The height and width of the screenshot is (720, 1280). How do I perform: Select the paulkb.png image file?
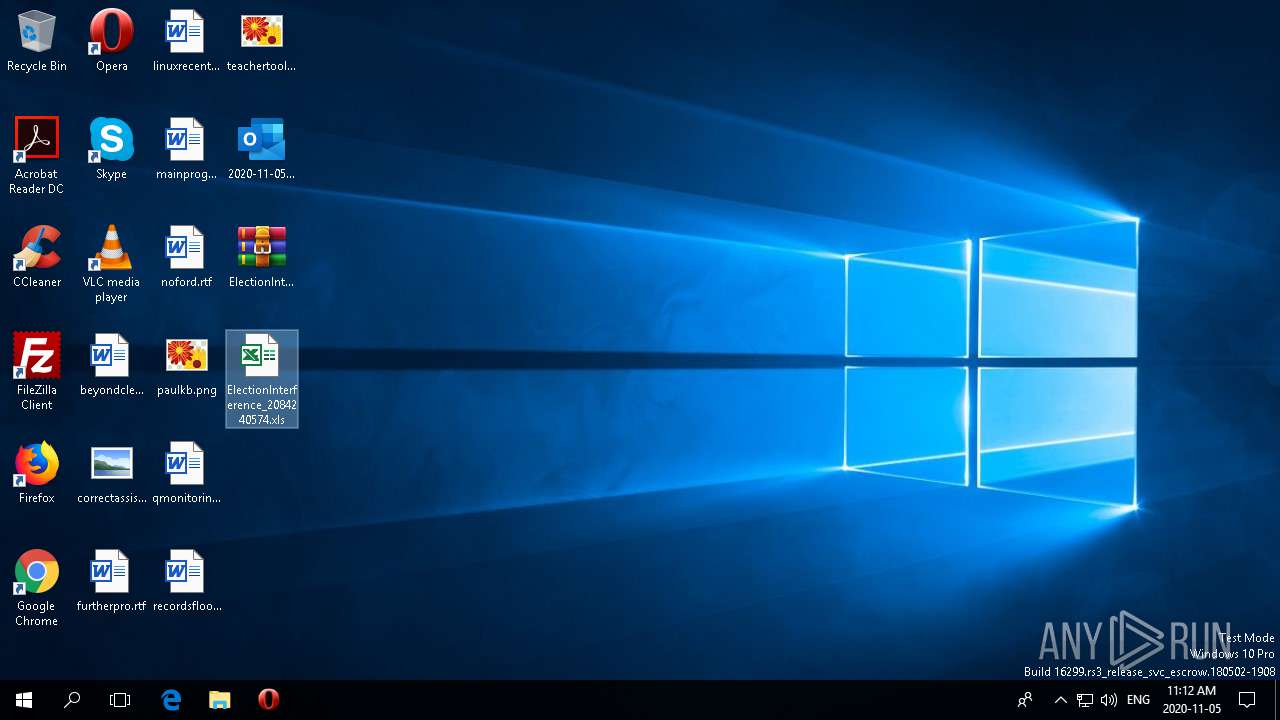[186, 364]
